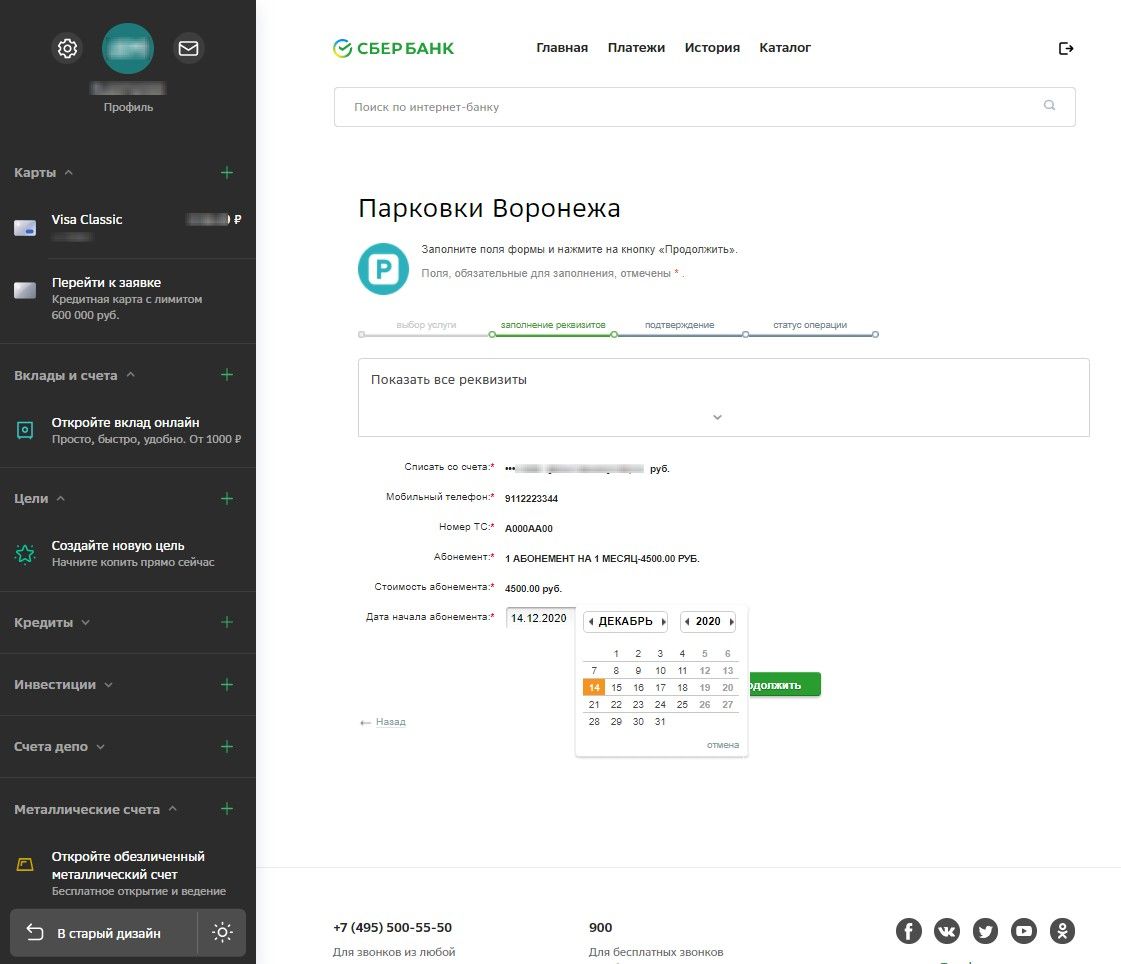Image resolution: width=1121 pixels, height=964 pixels.
Task: Add metal account with plus icon
Action: (x=227, y=809)
